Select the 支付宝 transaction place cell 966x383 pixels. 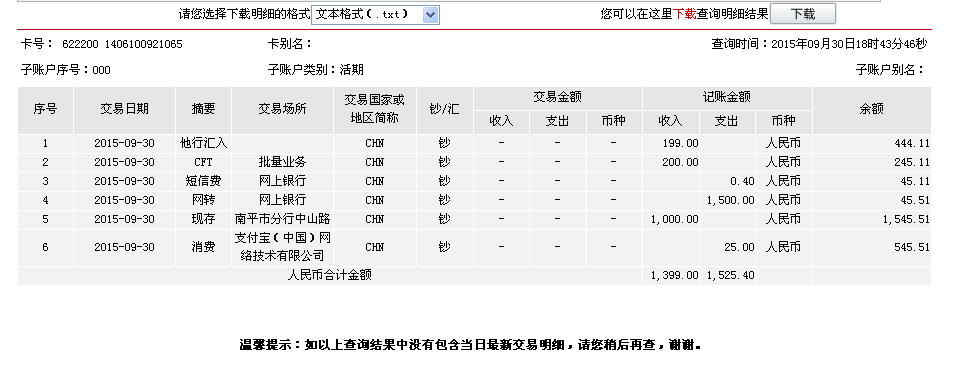(x=282, y=248)
